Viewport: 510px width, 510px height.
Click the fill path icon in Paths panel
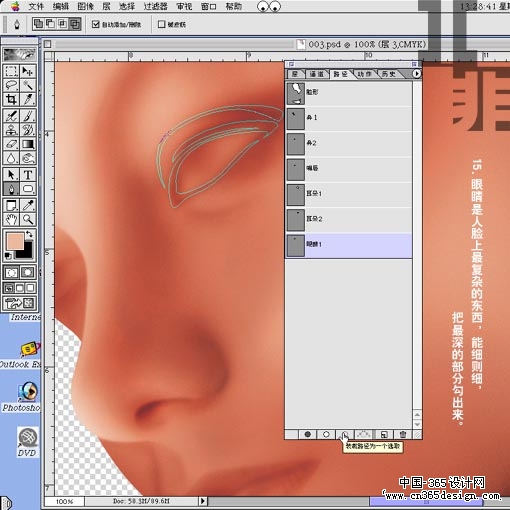pyautogui.click(x=307, y=434)
